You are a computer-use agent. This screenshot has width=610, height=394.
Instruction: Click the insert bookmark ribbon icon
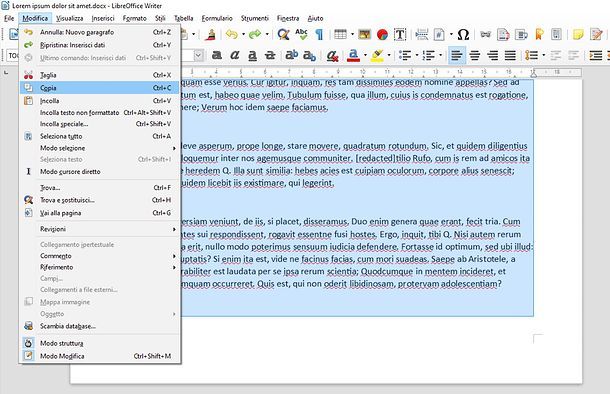[539, 35]
